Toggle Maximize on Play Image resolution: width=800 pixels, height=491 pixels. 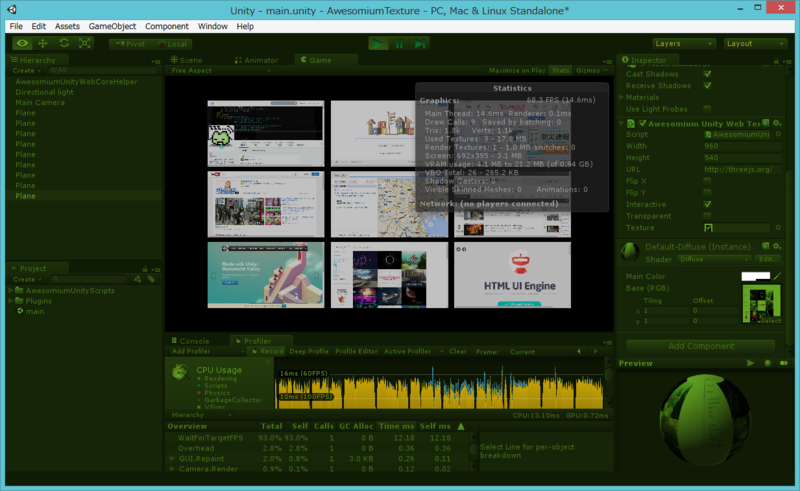[517, 70]
